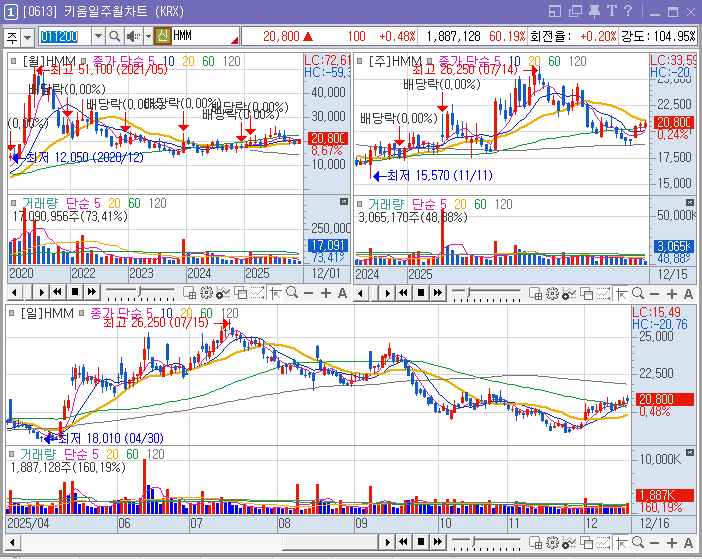Click dotted line chart icon in weekly toolbar
Screen dimensions: 702x560
point(603,294)
